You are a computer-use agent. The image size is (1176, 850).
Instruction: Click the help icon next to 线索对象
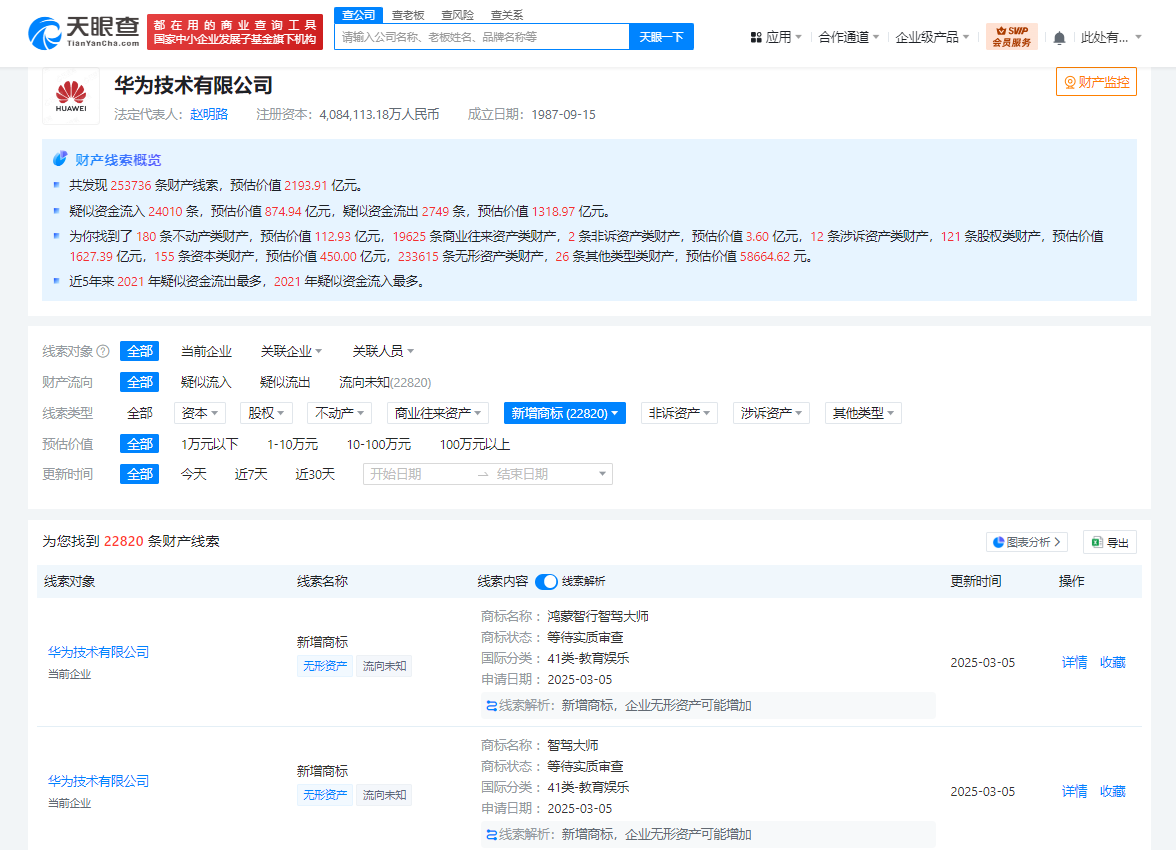[104, 351]
